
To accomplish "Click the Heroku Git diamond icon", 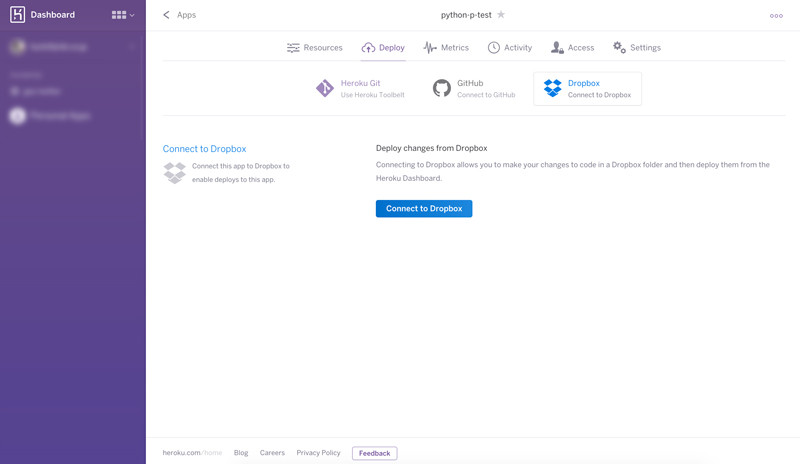I will (324, 88).
